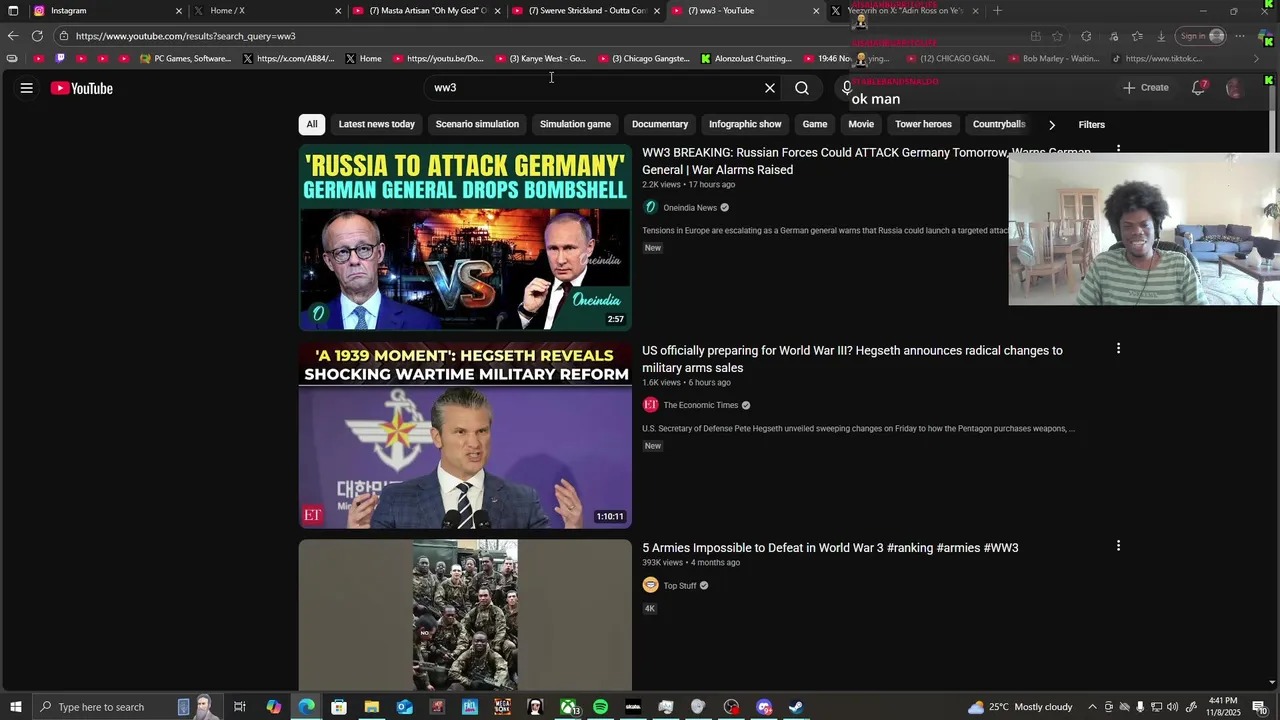Open the tiktok.c... bookmark
The width and height of the screenshot is (1280, 720).
[1156, 59]
